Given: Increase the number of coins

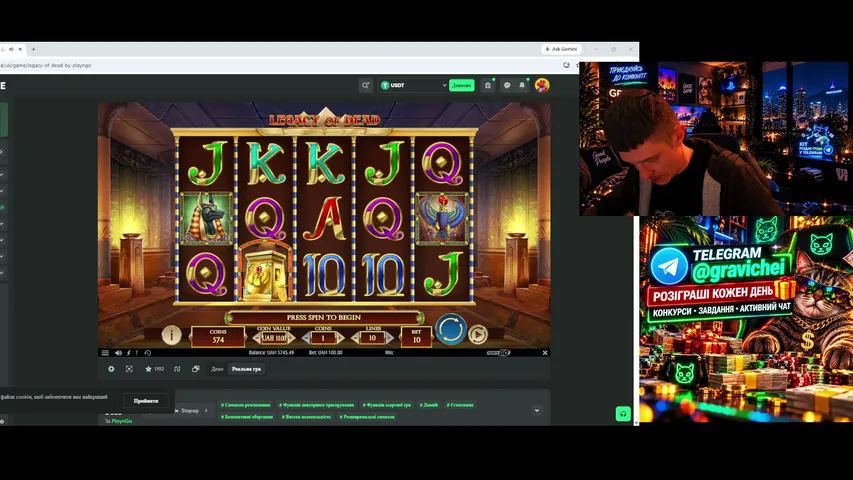Looking at the screenshot, I should (x=341, y=338).
